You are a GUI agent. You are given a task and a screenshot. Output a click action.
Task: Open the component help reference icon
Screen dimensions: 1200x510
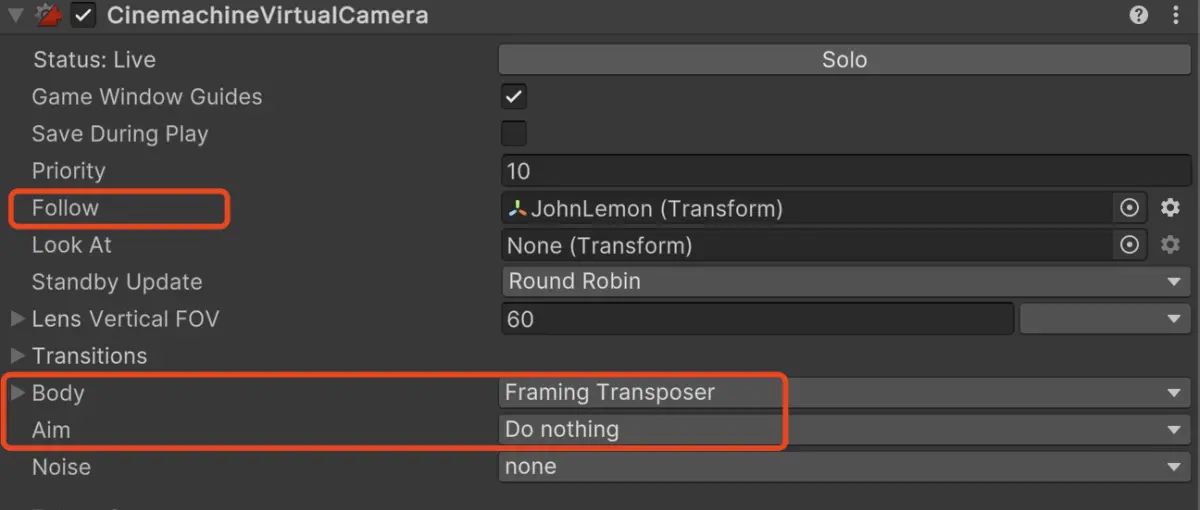pyautogui.click(x=1139, y=15)
